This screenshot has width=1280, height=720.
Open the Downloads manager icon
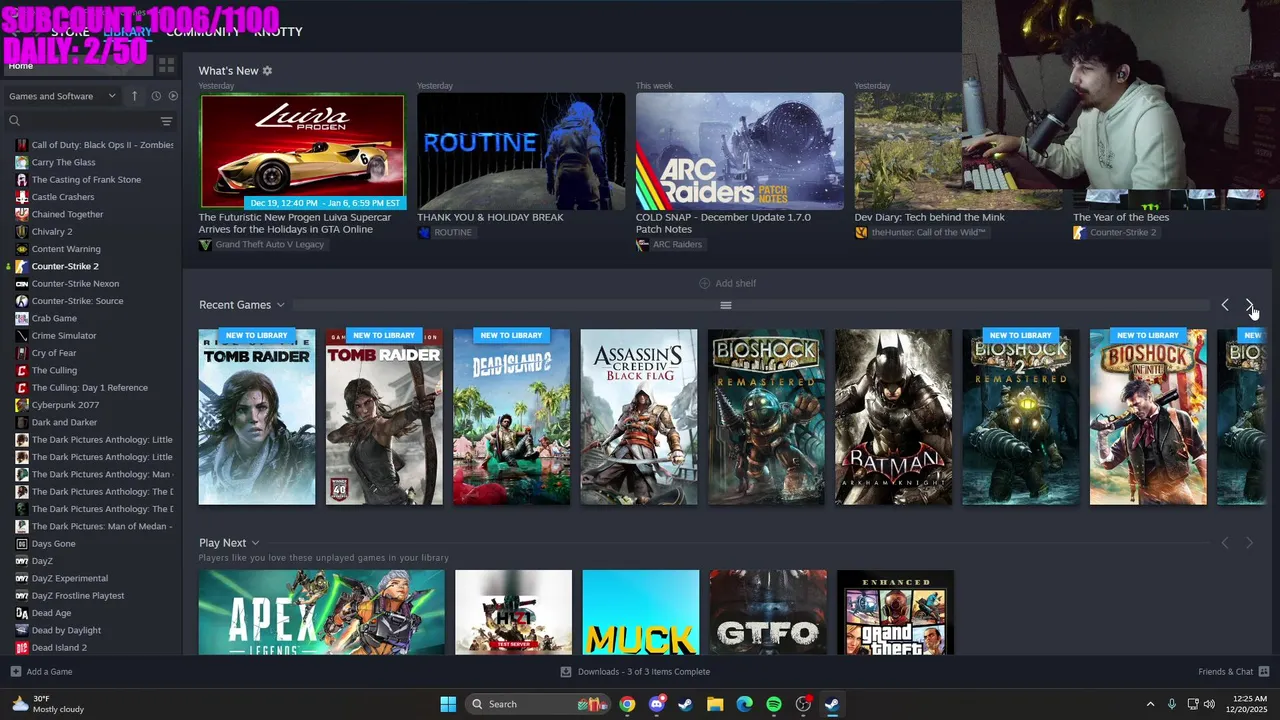566,672
